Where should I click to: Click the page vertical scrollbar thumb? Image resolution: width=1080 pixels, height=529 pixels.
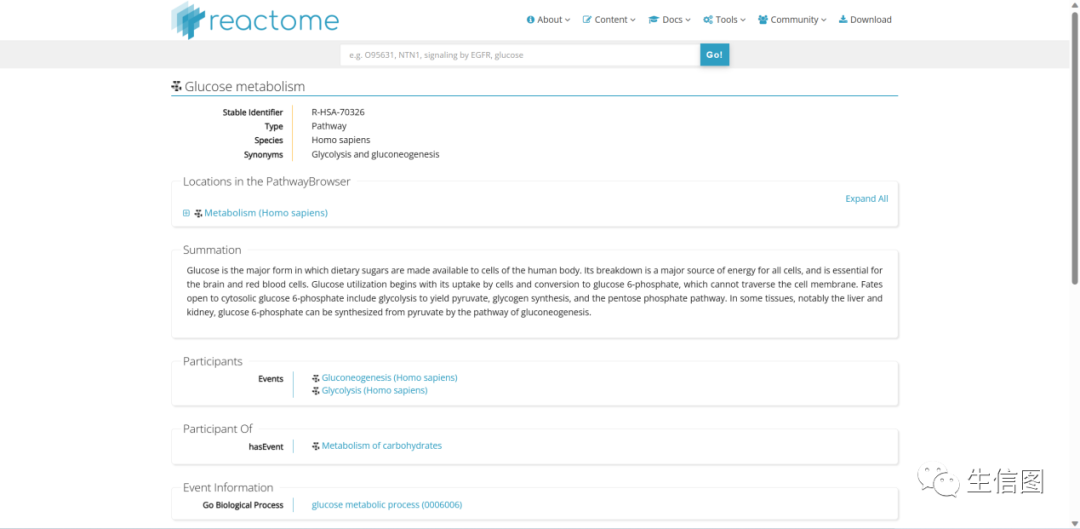(x=1074, y=146)
